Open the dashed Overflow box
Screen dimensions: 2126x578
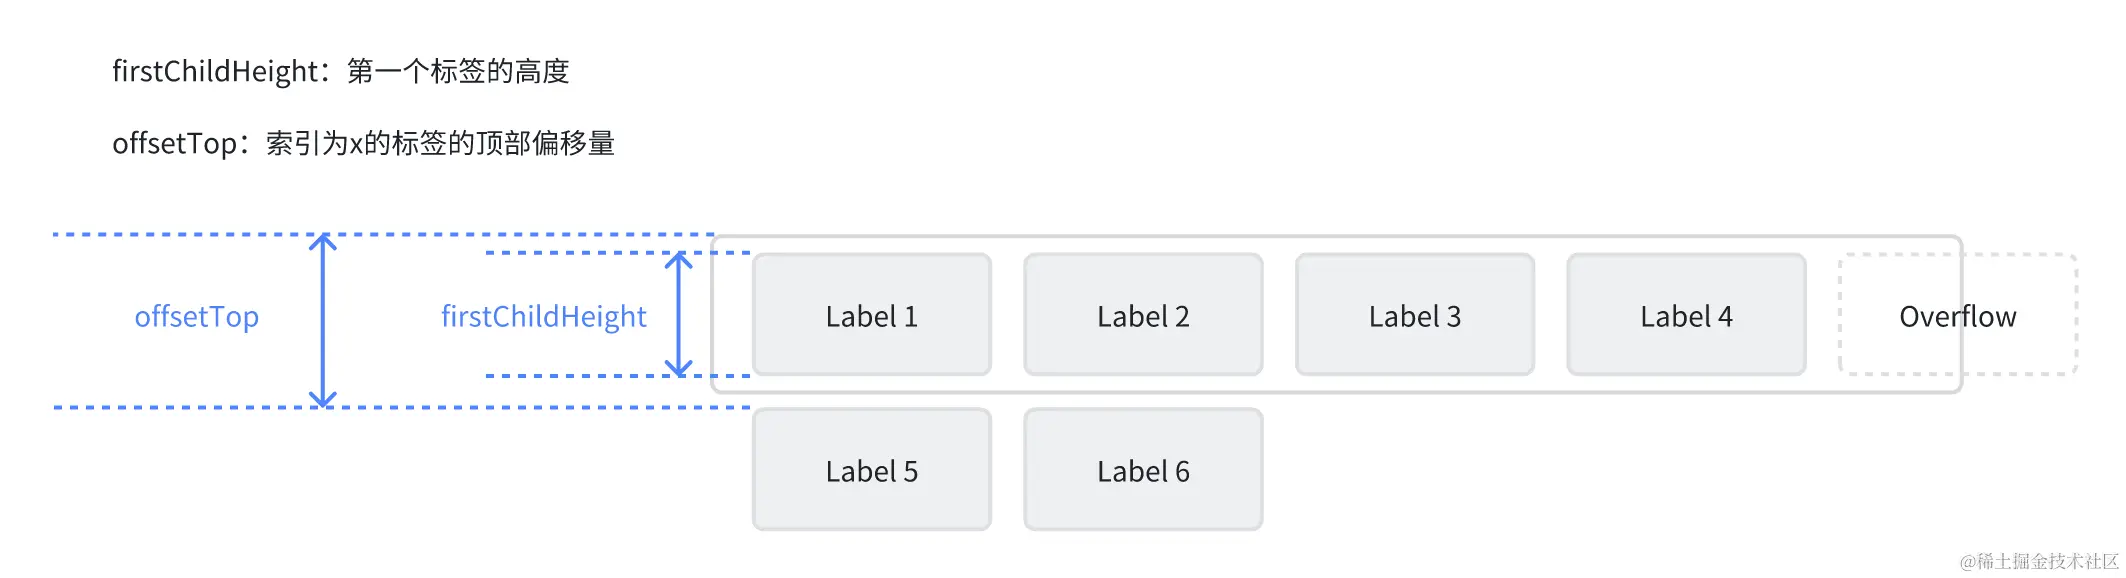tap(1957, 315)
